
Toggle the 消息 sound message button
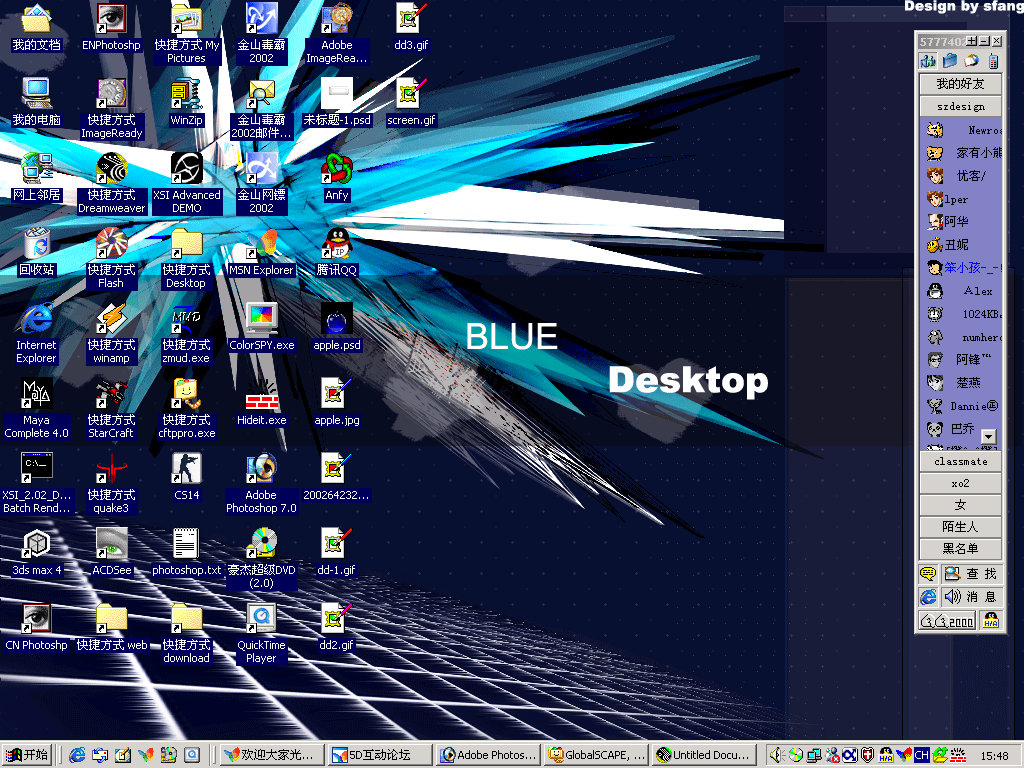tap(970, 597)
